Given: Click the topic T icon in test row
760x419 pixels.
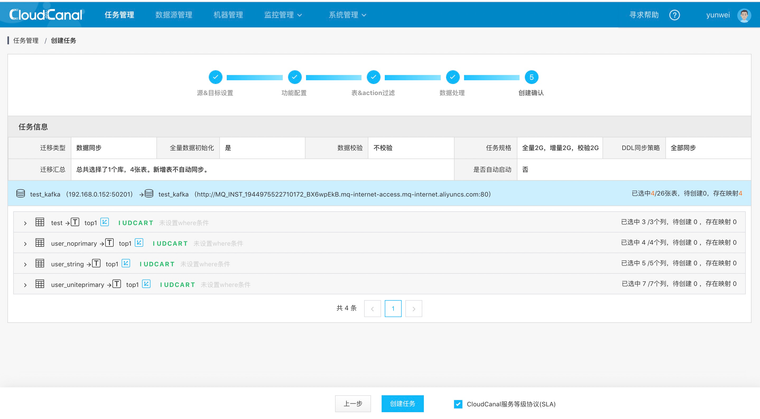Looking at the screenshot, I should (x=75, y=222).
